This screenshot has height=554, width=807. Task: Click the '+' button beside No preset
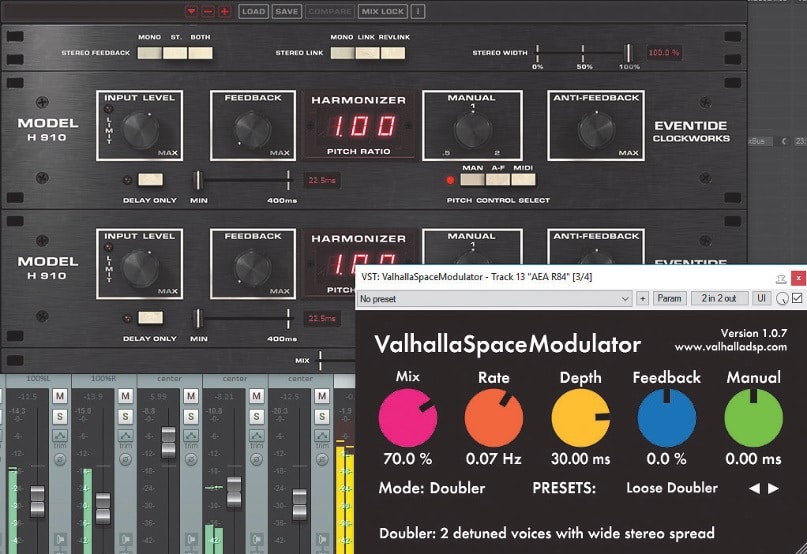tap(642, 299)
